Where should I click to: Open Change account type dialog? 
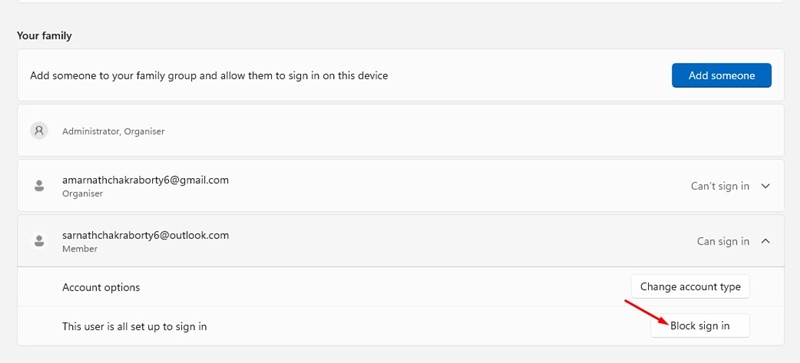click(x=690, y=286)
